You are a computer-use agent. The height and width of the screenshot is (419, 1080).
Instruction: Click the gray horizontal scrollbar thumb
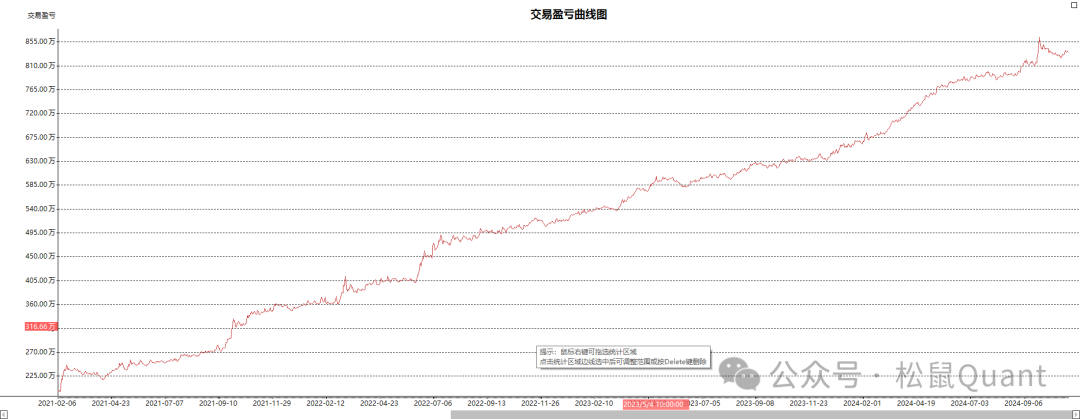pos(760,413)
